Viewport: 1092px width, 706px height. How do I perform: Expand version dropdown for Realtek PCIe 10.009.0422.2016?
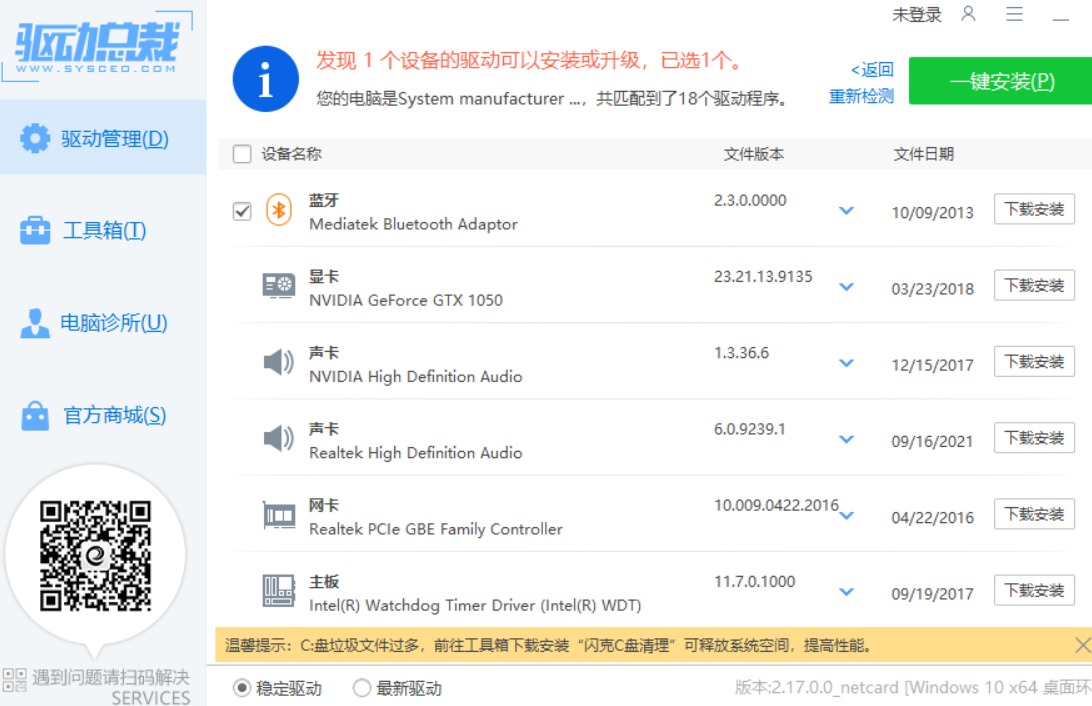click(846, 516)
